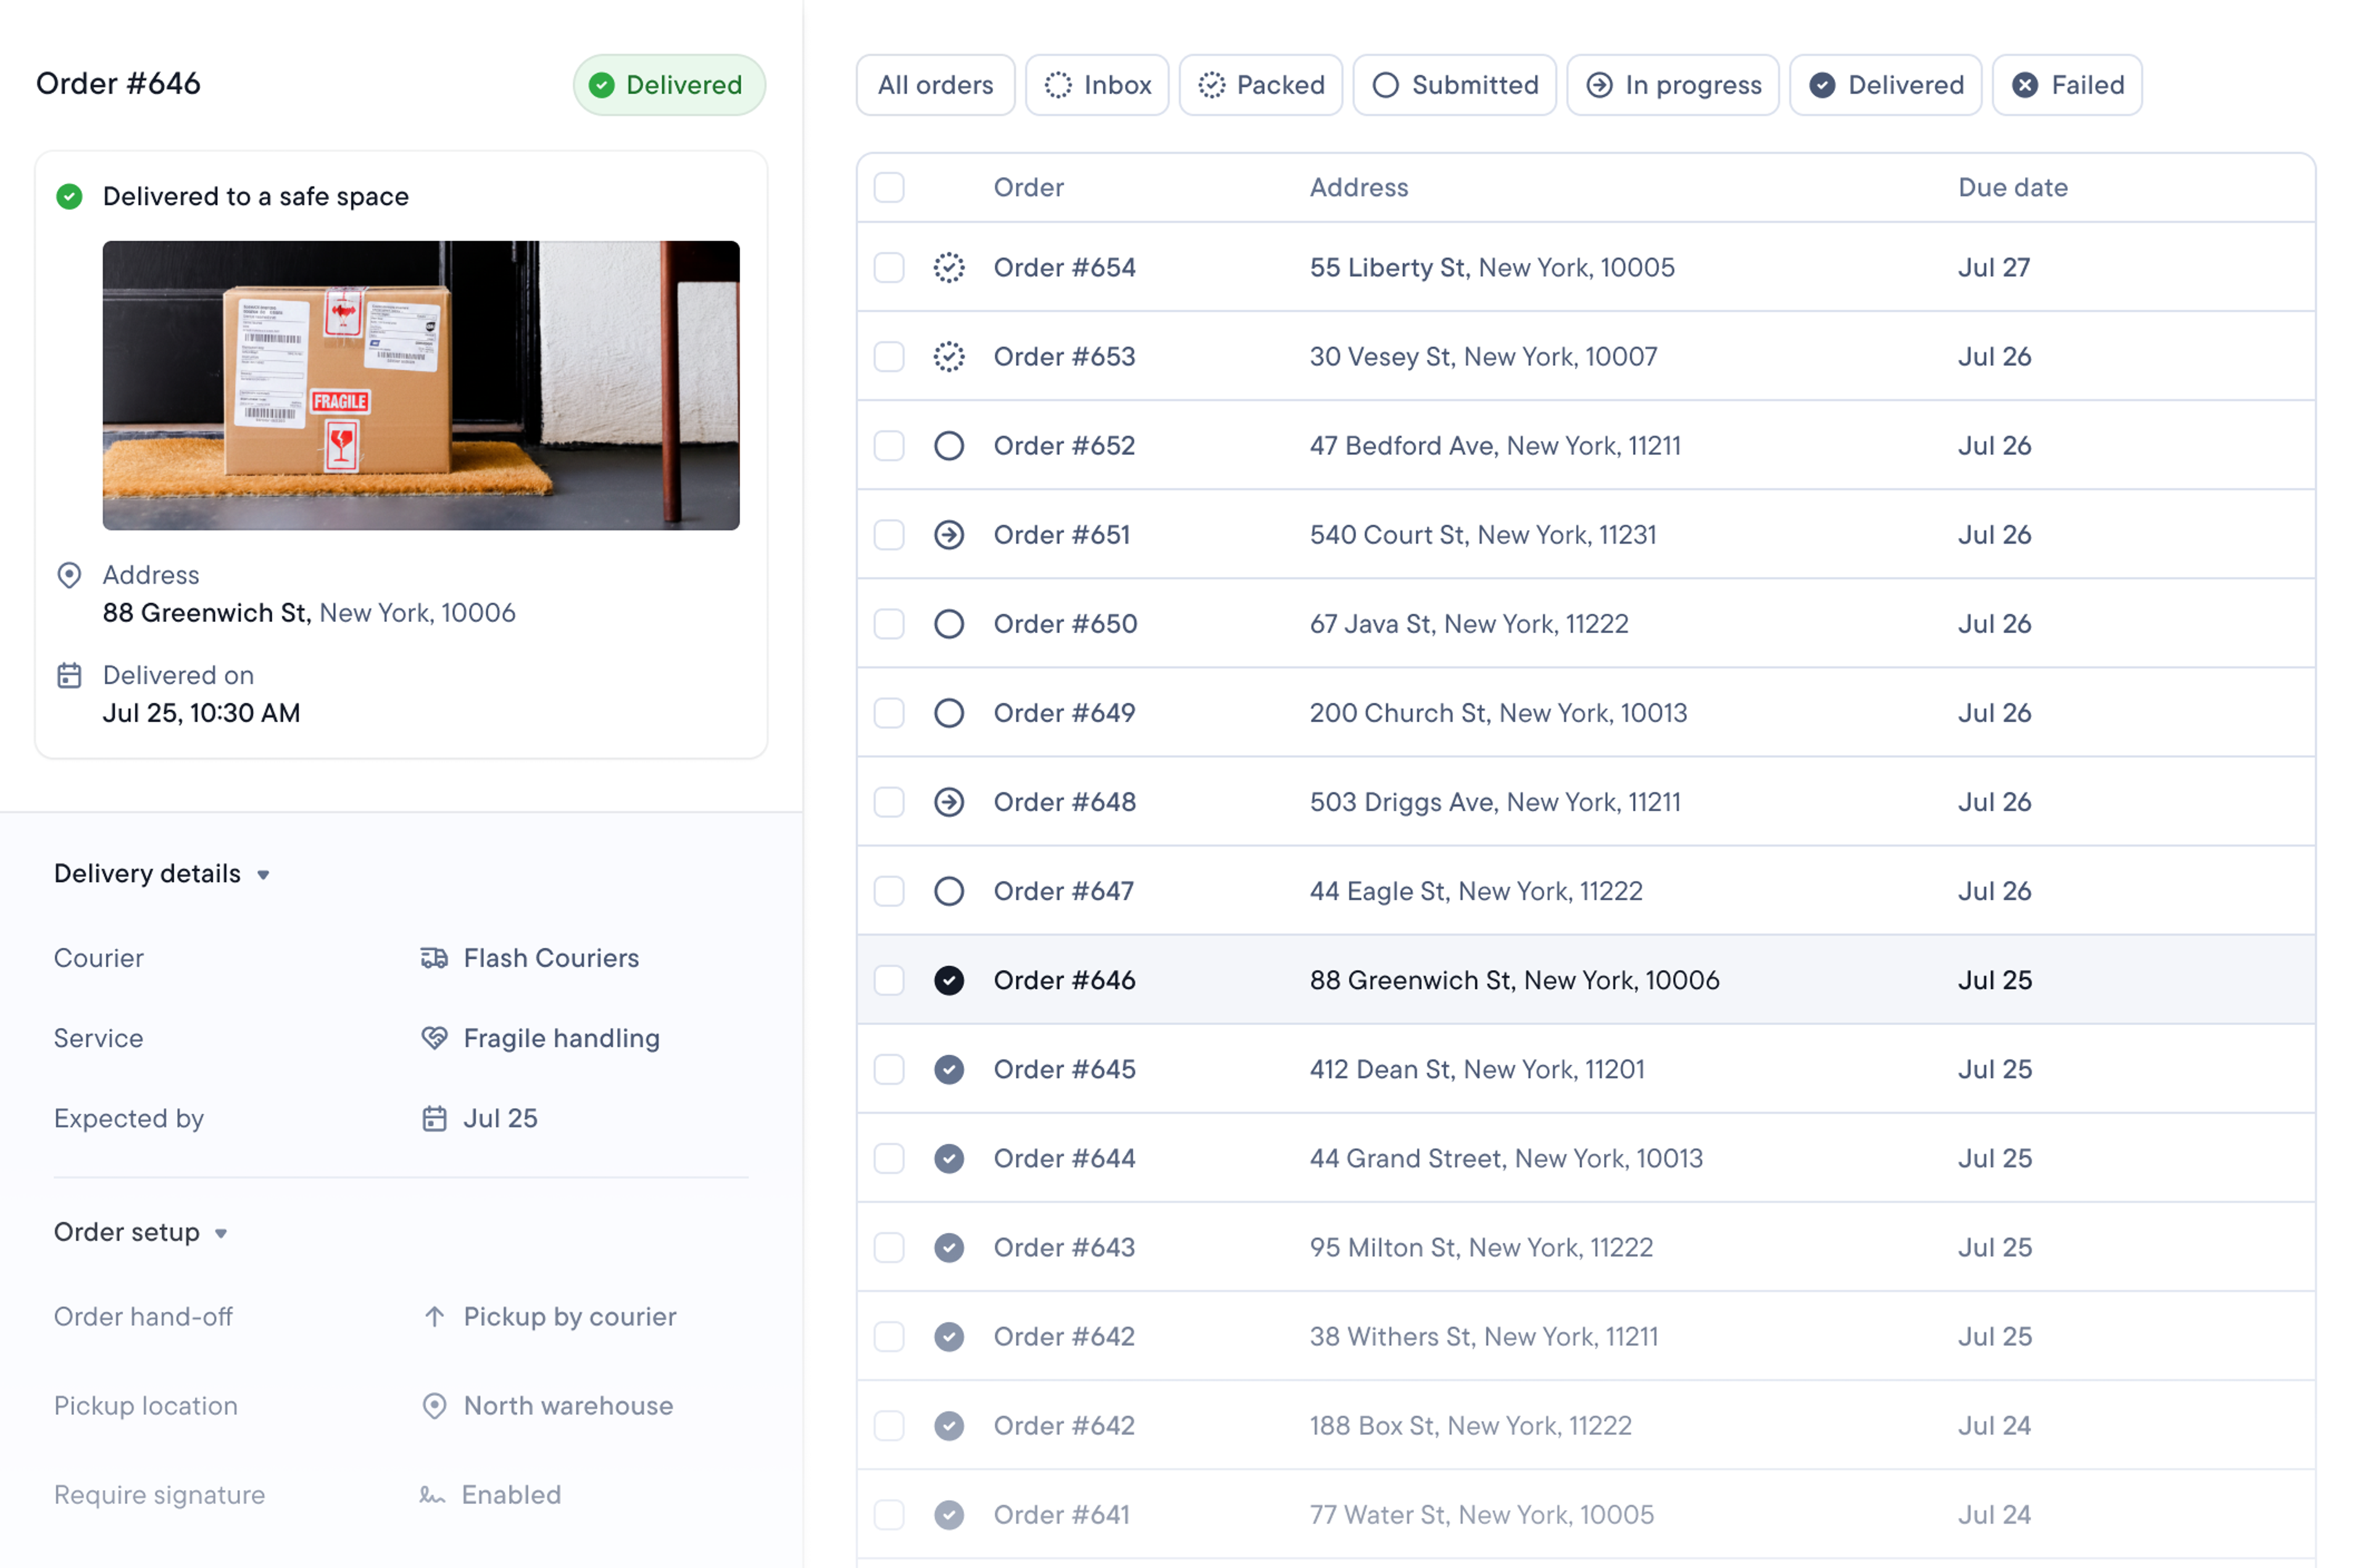Click the Due date column header
This screenshot has width=2370, height=1568.
[x=2012, y=187]
